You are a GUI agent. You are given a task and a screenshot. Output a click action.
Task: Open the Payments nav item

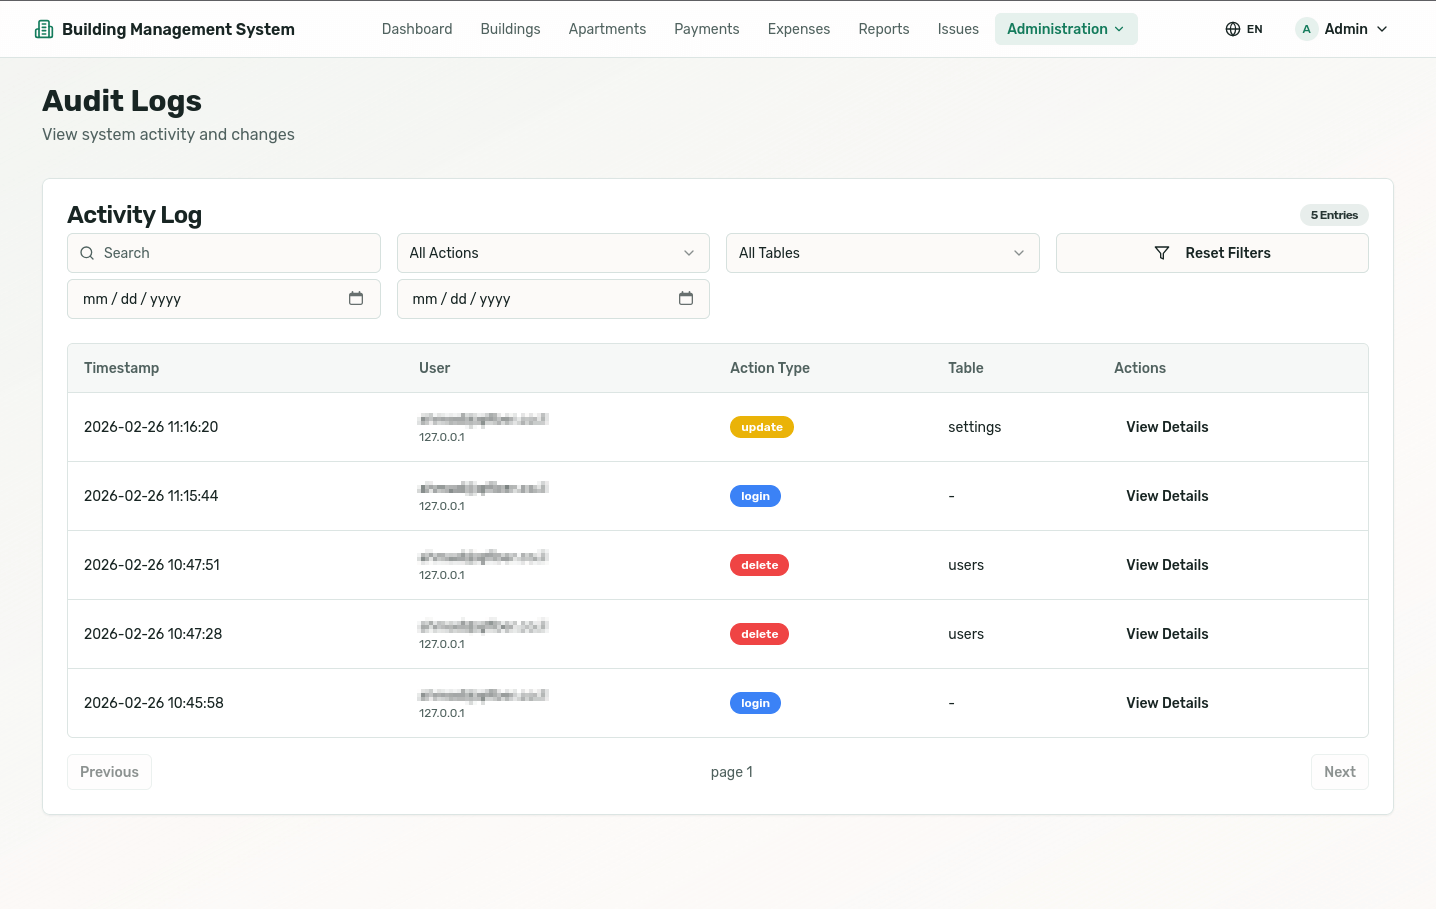[706, 29]
